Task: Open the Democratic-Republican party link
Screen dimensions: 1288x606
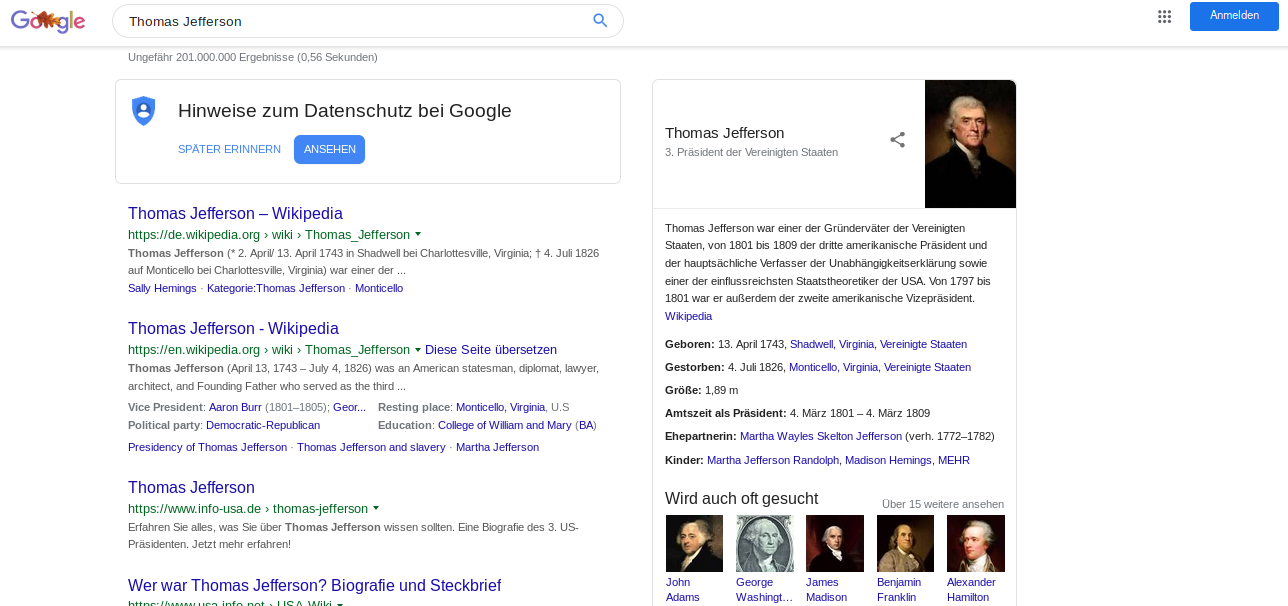Action: [x=263, y=425]
